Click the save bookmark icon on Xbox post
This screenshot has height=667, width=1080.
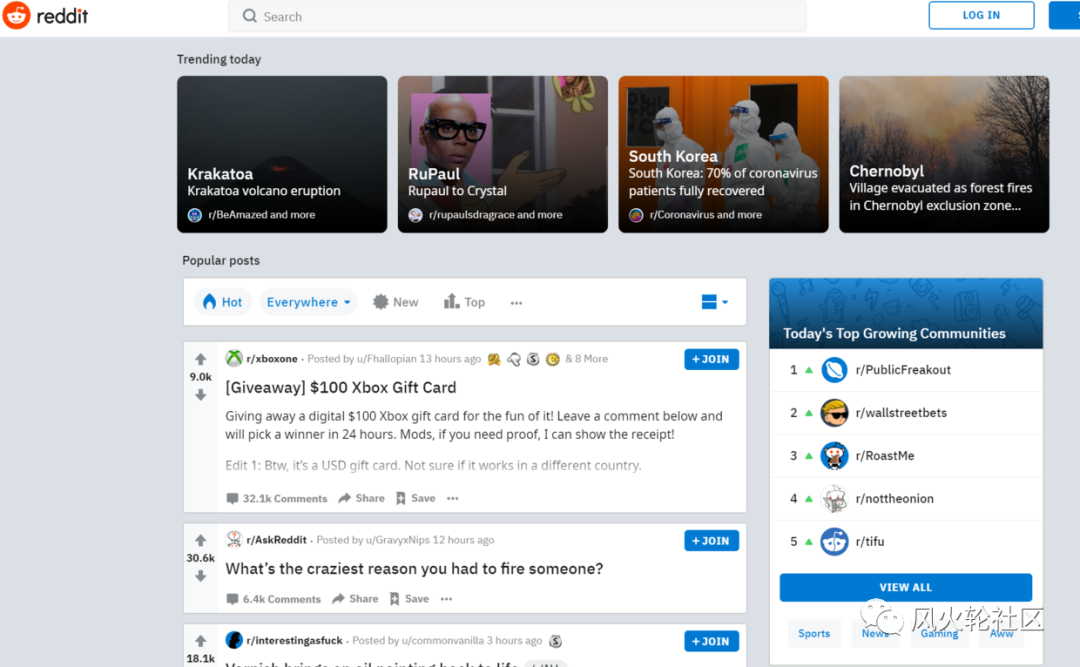point(401,498)
